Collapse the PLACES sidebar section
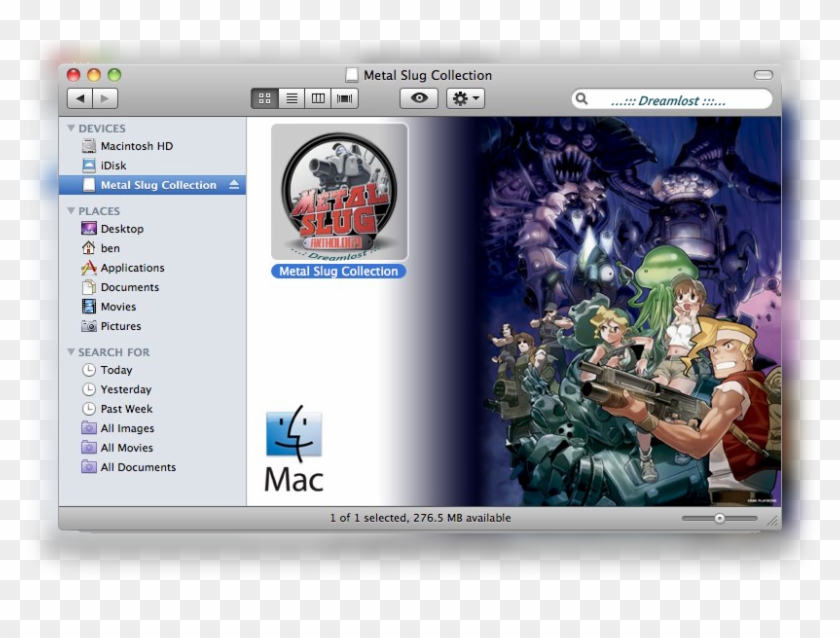This screenshot has width=840, height=638. 71,211
